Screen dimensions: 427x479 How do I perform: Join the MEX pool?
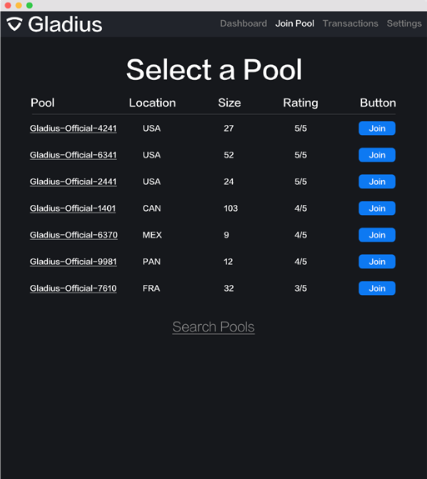[377, 235]
